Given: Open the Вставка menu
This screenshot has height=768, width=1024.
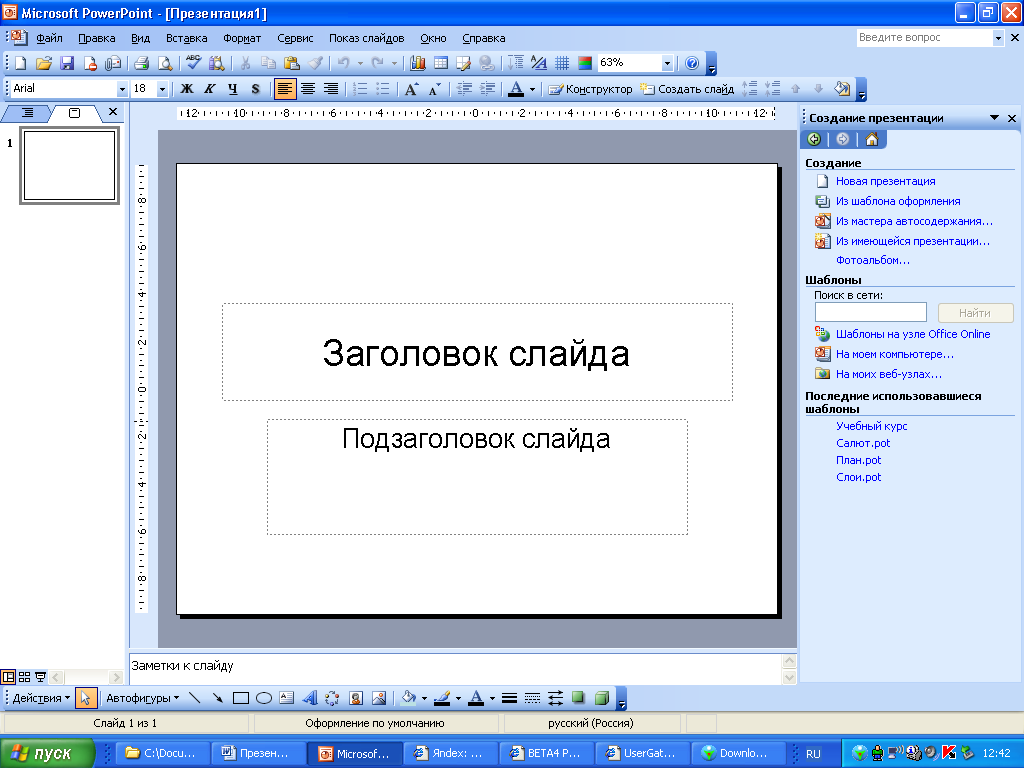Looking at the screenshot, I should point(187,38).
